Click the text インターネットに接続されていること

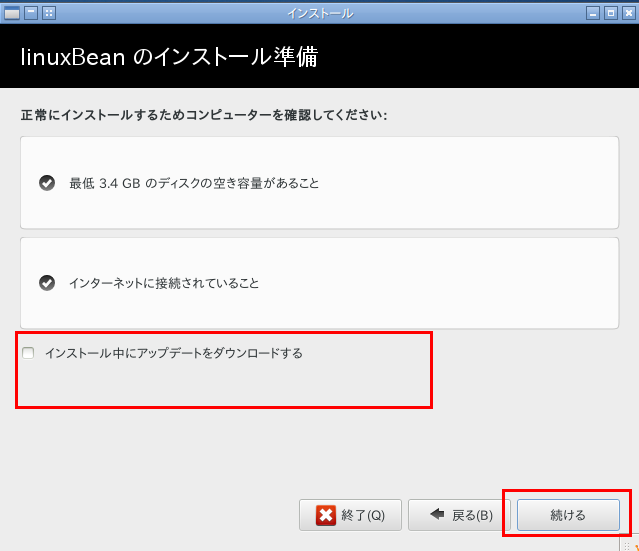(x=164, y=283)
